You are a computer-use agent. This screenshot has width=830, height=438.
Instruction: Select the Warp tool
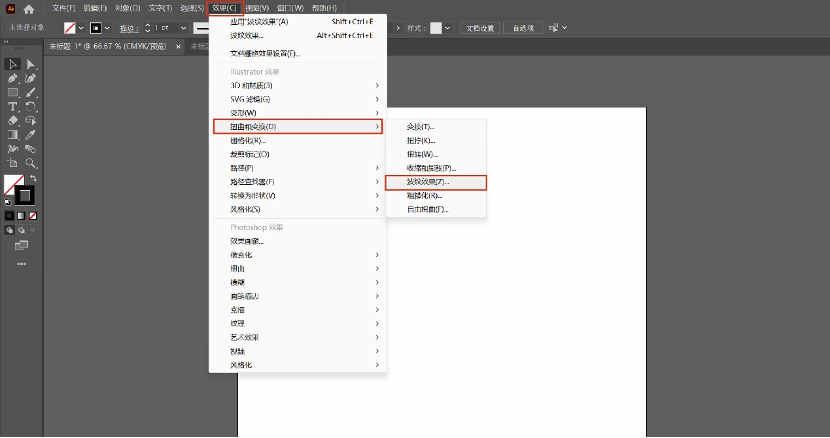[13, 149]
